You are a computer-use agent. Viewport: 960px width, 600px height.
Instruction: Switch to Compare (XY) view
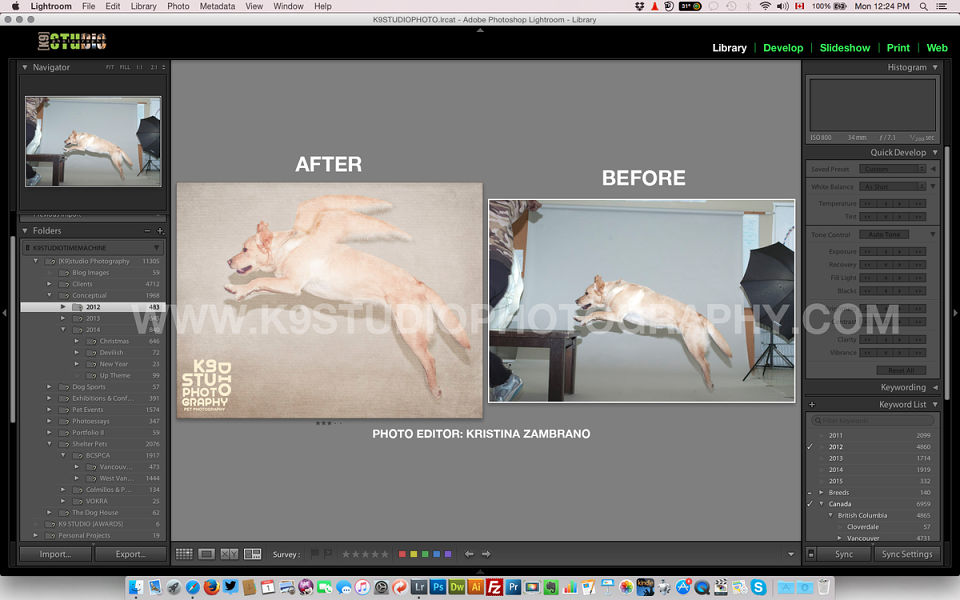229,554
